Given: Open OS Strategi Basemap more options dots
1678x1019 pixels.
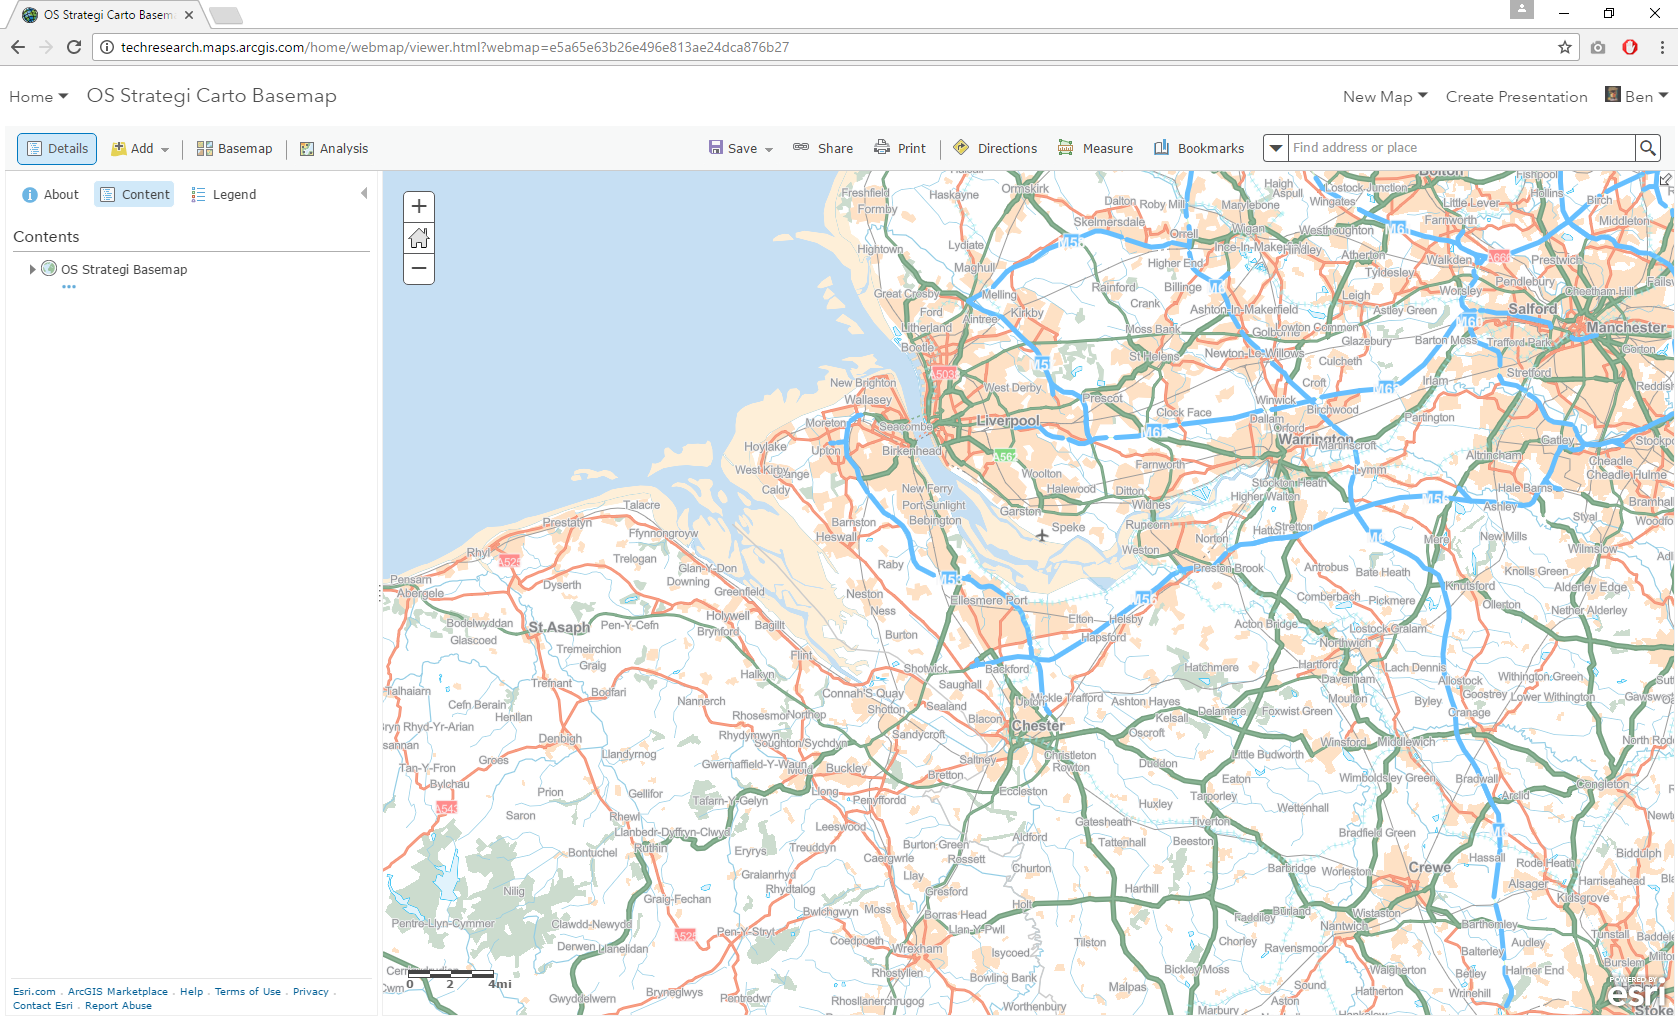Looking at the screenshot, I should (x=69, y=287).
